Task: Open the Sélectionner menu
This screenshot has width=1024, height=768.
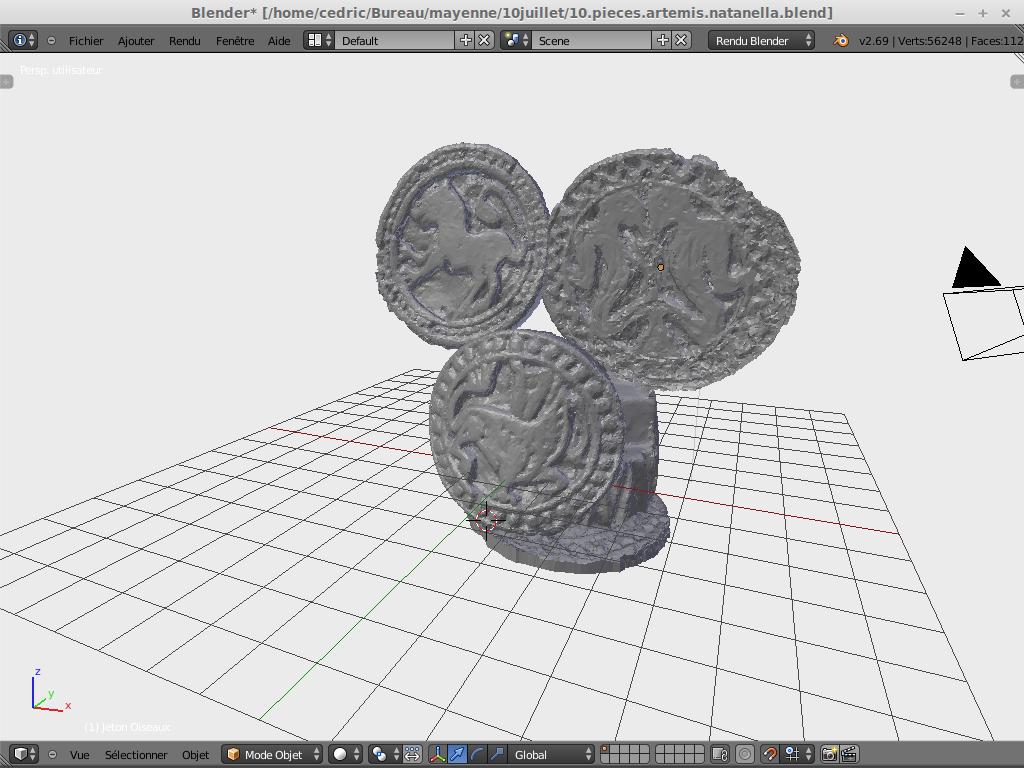Action: 136,754
